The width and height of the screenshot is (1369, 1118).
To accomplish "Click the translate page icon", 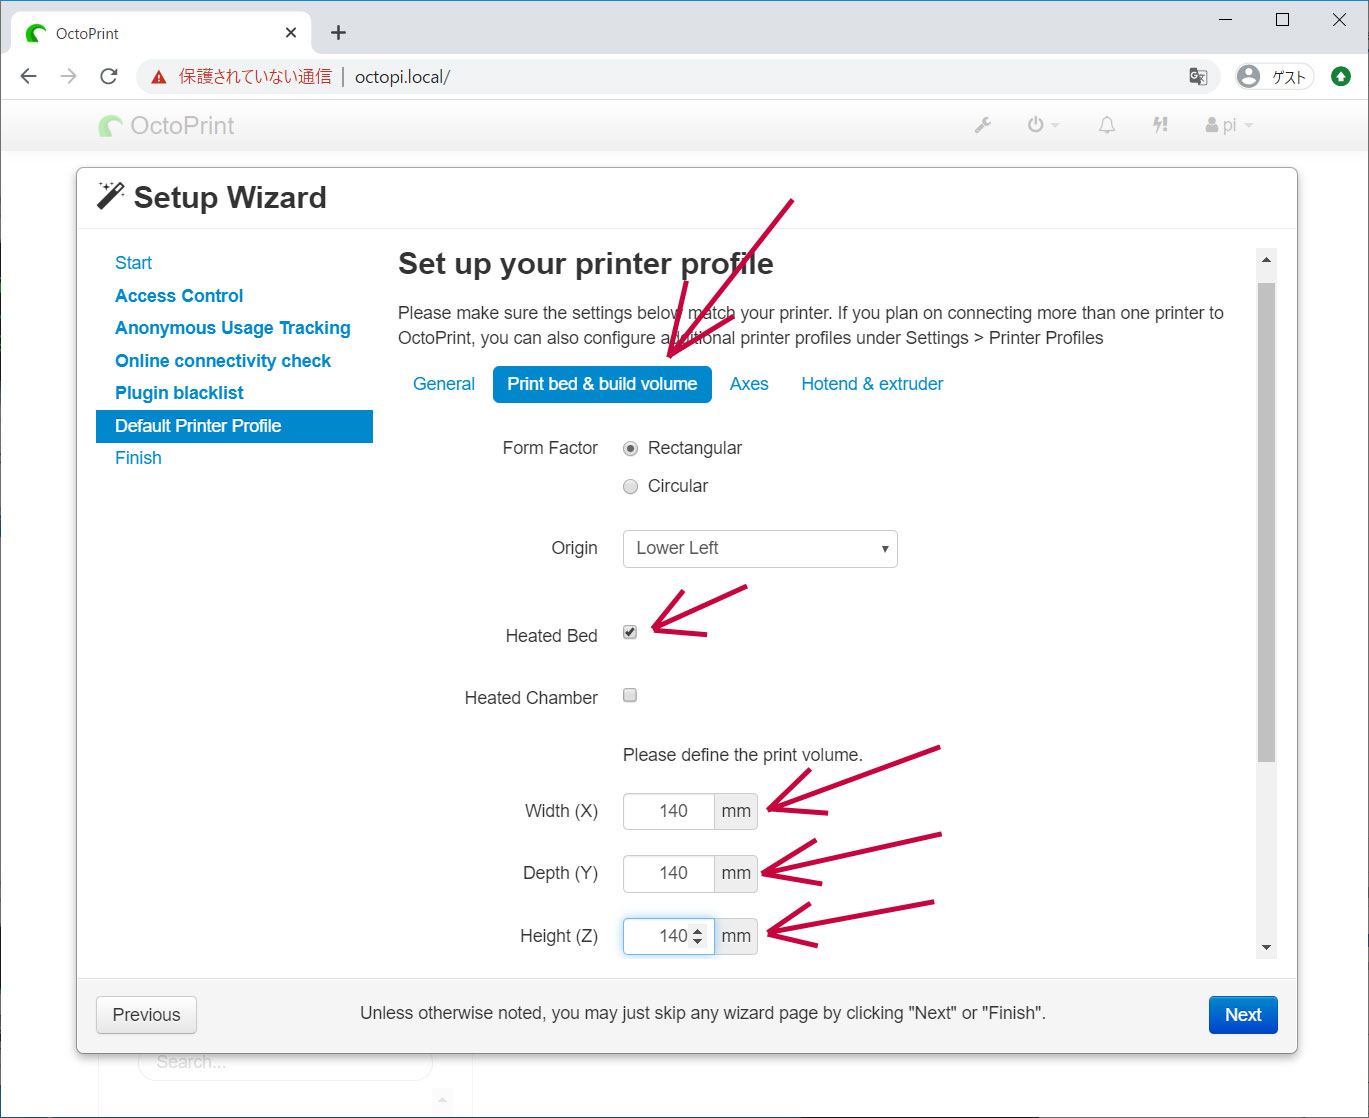I will pos(1198,77).
